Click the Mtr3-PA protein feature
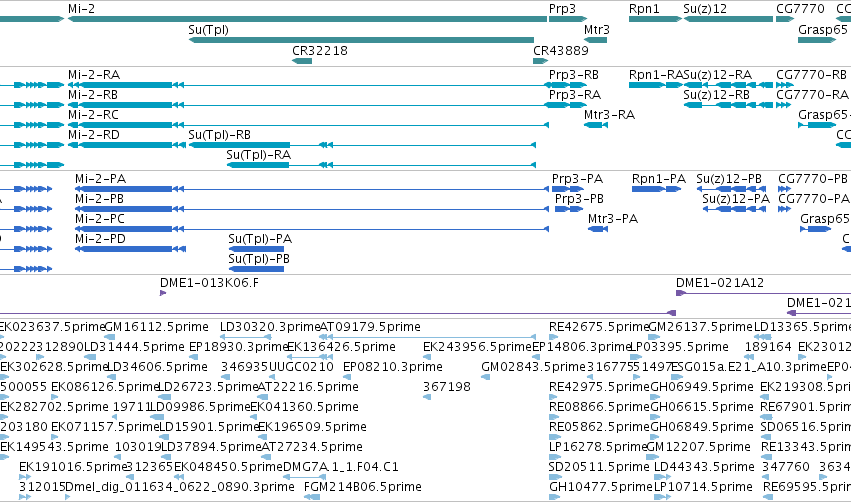The width and height of the screenshot is (851, 502). tap(598, 230)
